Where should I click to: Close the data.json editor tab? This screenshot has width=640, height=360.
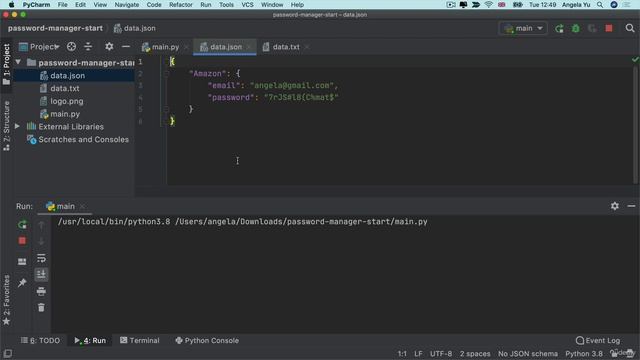[249, 47]
